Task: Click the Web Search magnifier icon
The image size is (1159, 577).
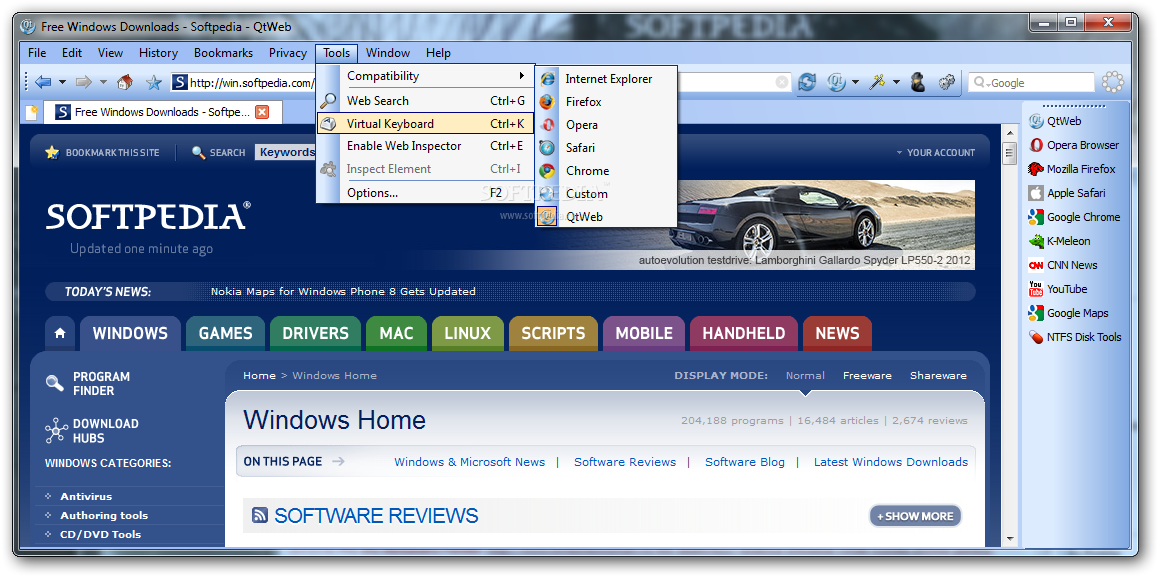Action: click(328, 101)
